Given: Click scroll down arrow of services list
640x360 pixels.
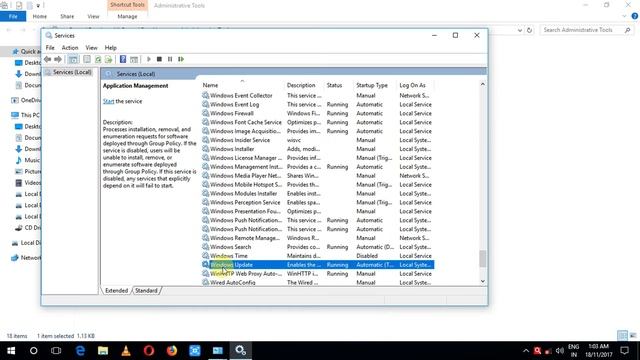Looking at the screenshot, I should pyautogui.click(x=482, y=281).
